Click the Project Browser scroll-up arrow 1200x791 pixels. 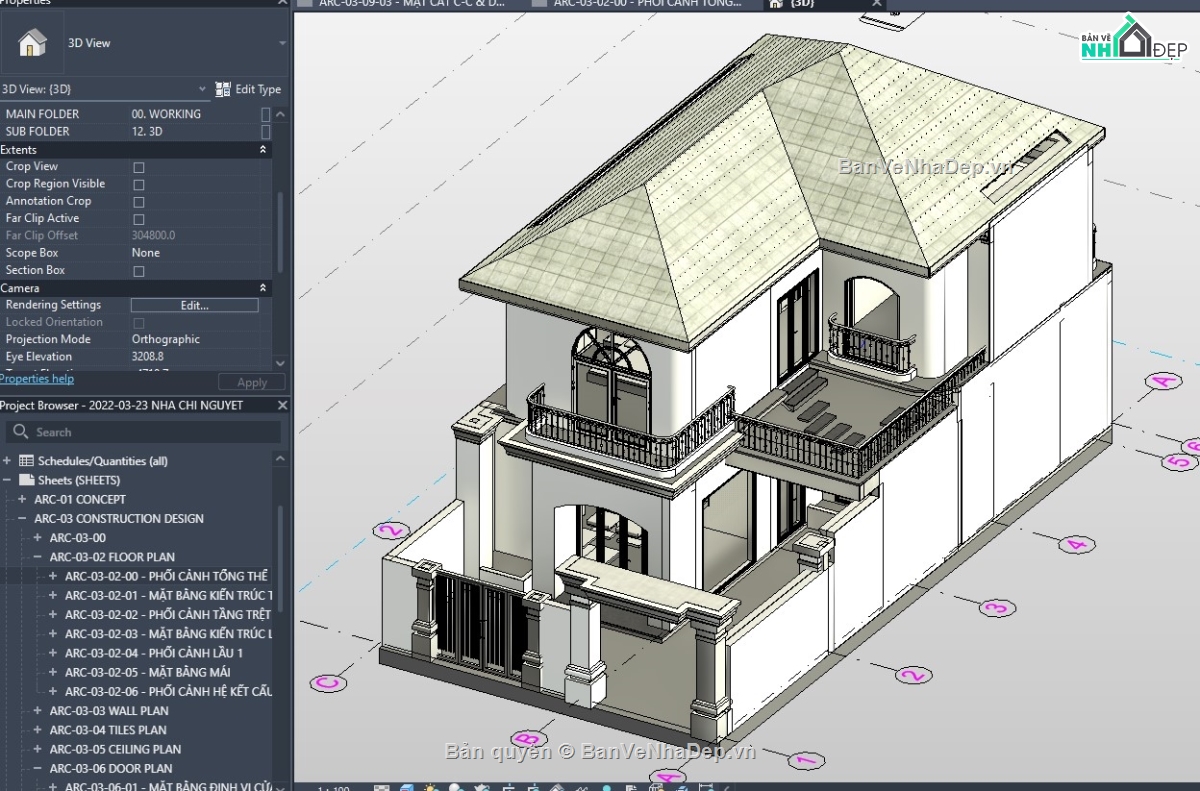[x=280, y=461]
